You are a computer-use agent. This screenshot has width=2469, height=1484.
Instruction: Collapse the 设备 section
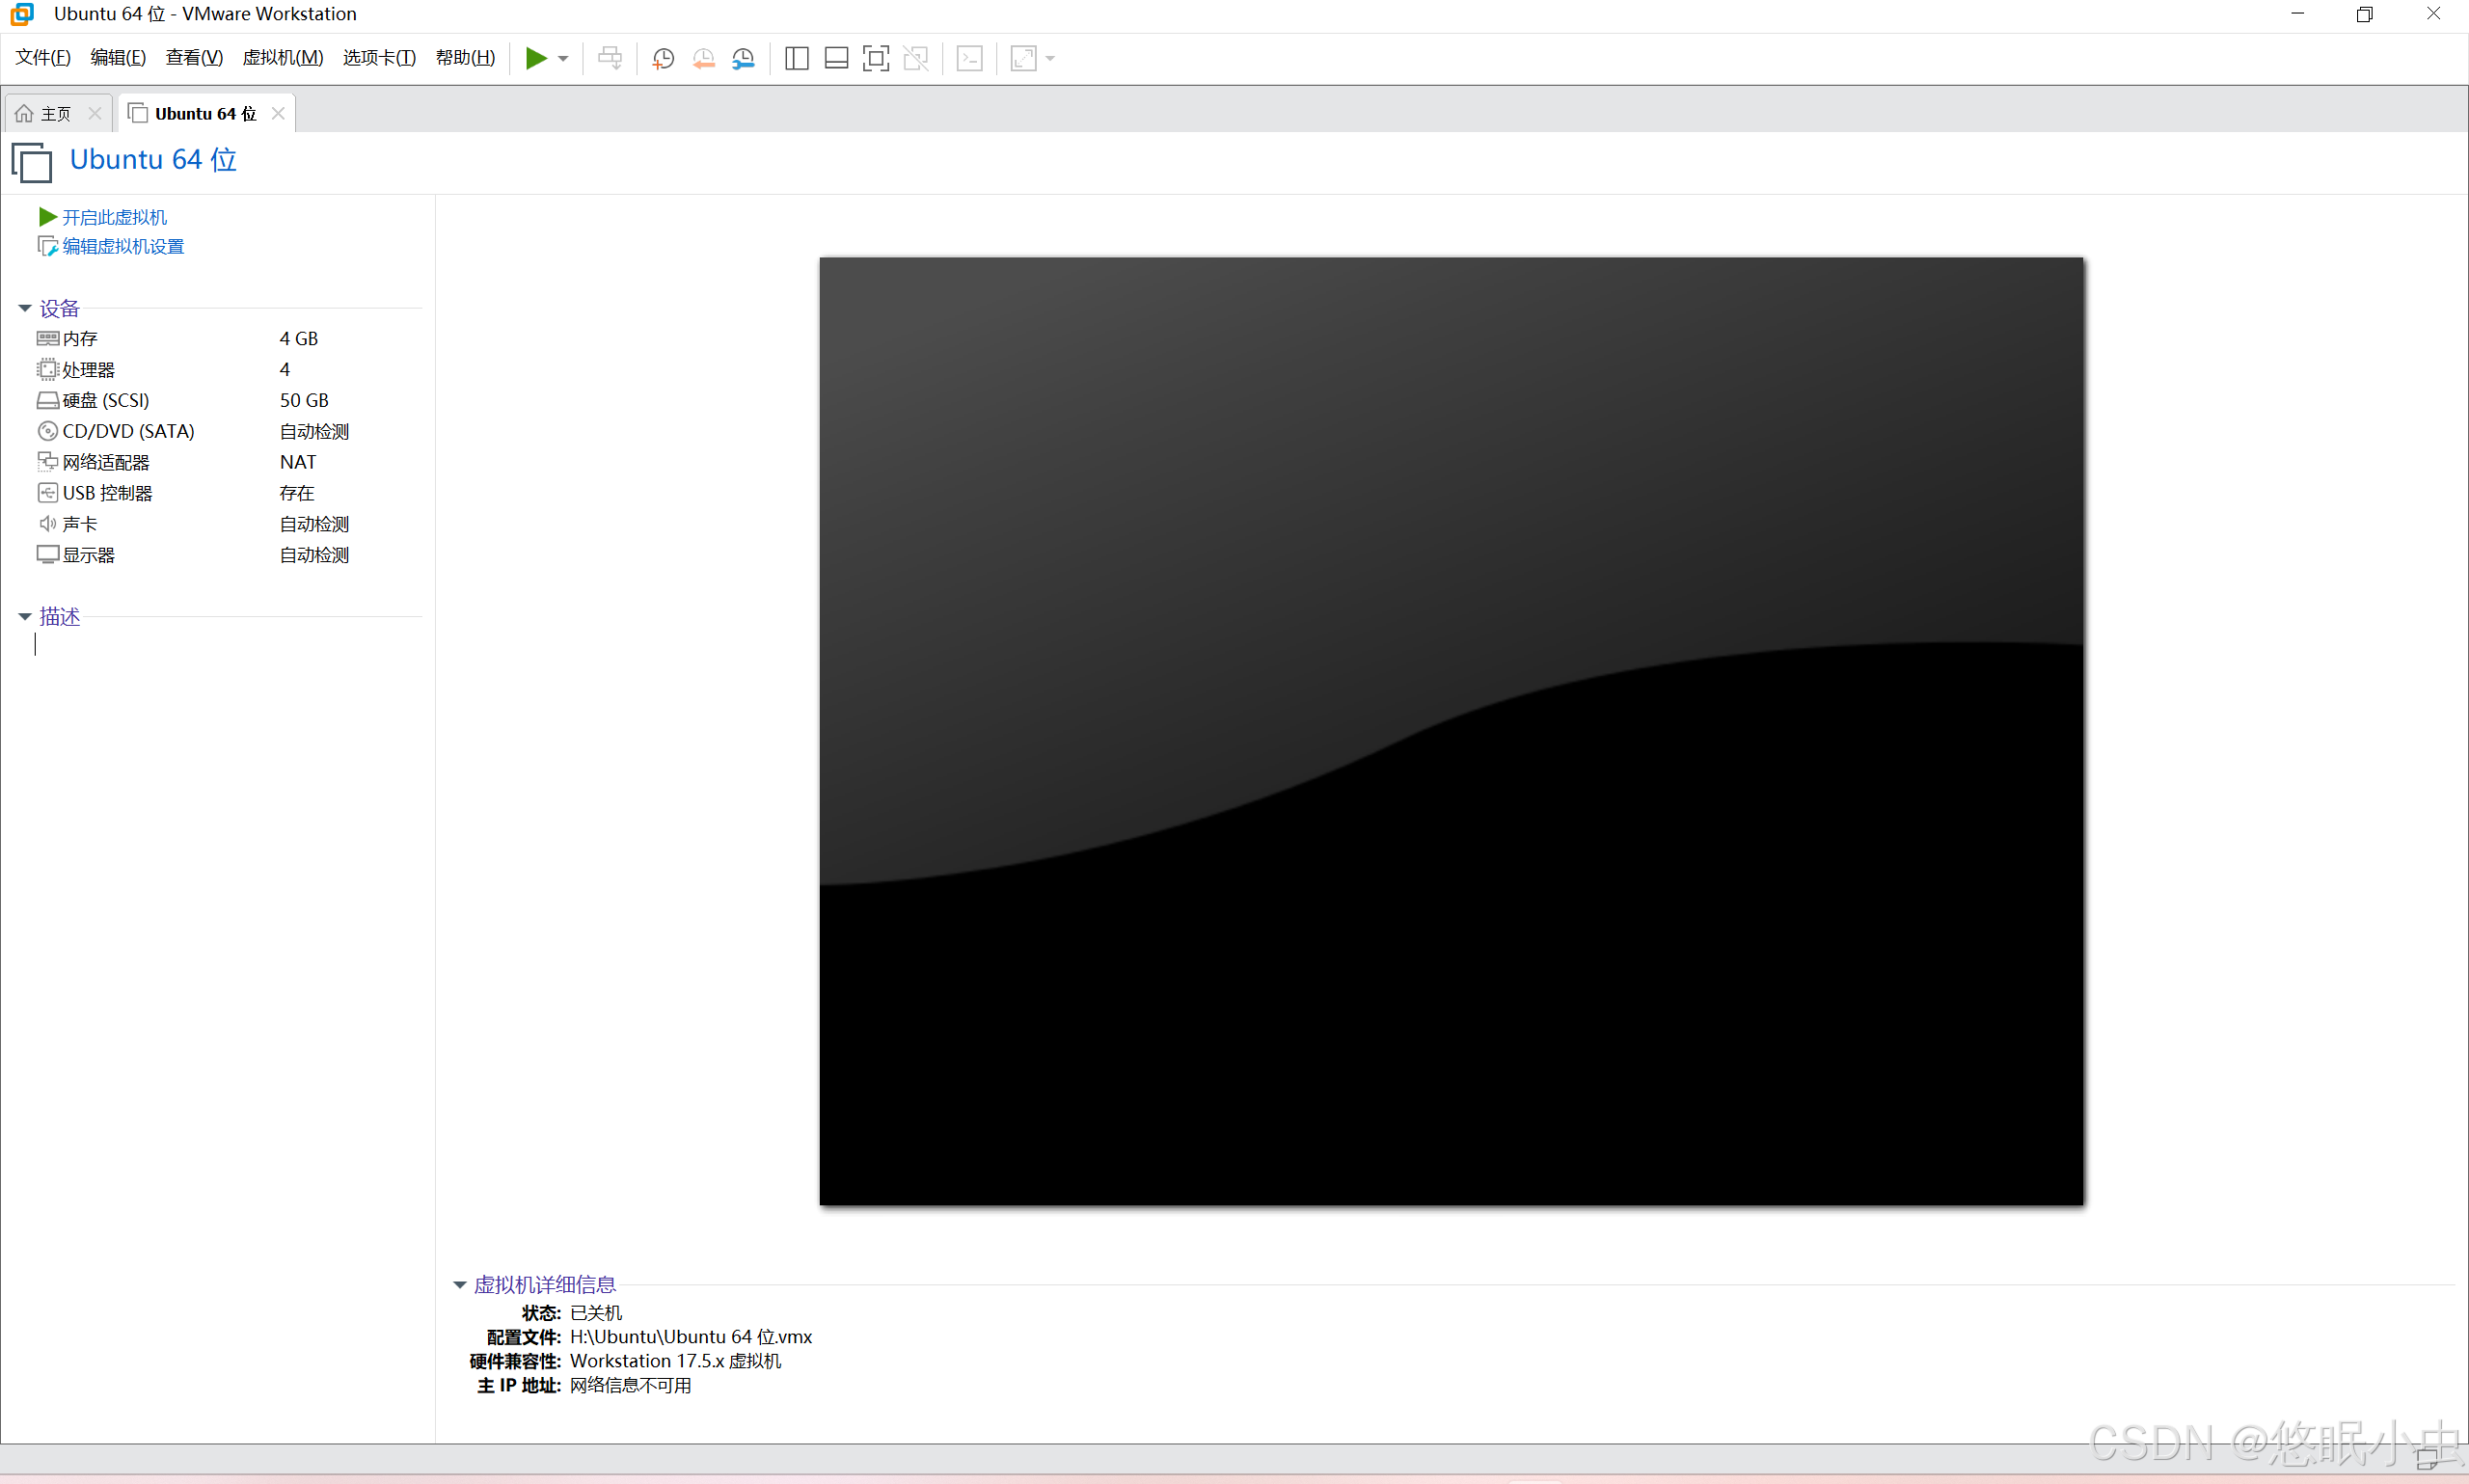pos(25,308)
